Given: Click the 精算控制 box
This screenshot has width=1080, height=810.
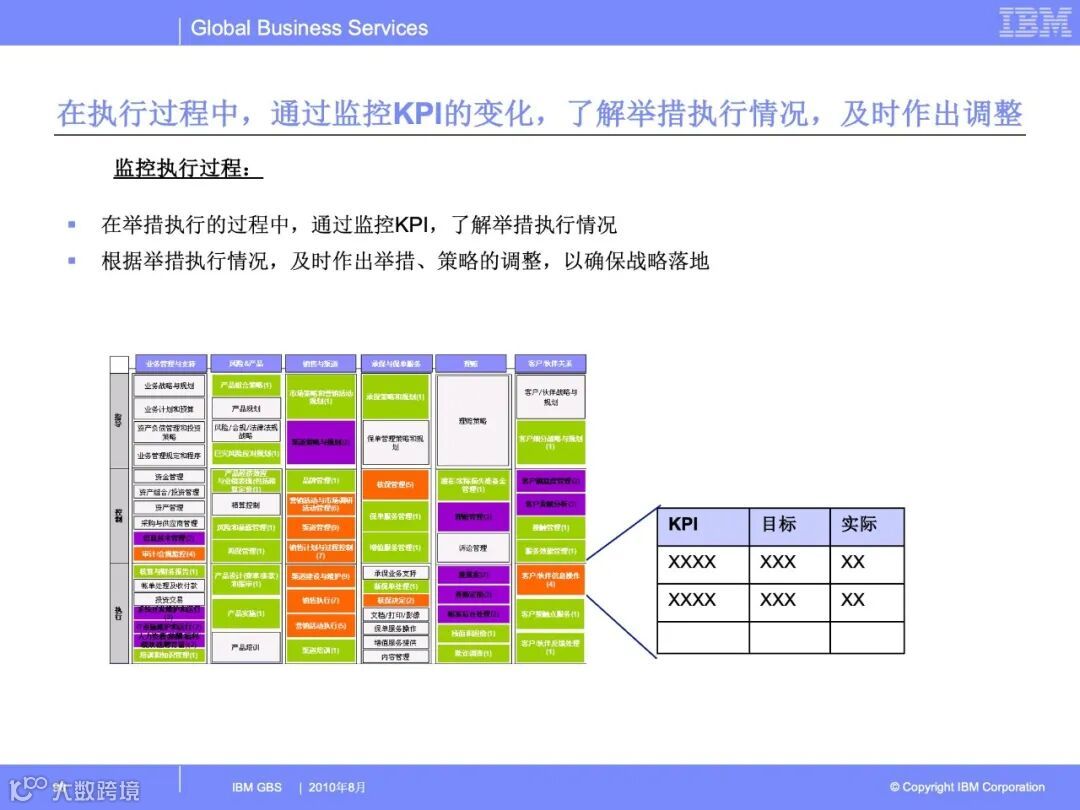Looking at the screenshot, I should point(246,505).
